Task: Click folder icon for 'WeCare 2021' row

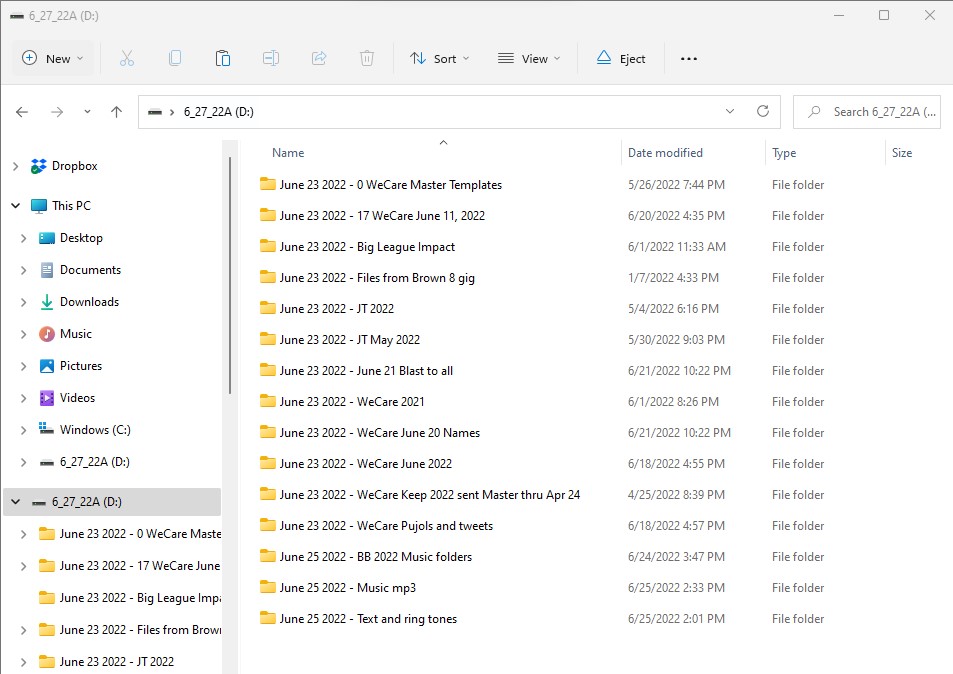Action: point(267,401)
